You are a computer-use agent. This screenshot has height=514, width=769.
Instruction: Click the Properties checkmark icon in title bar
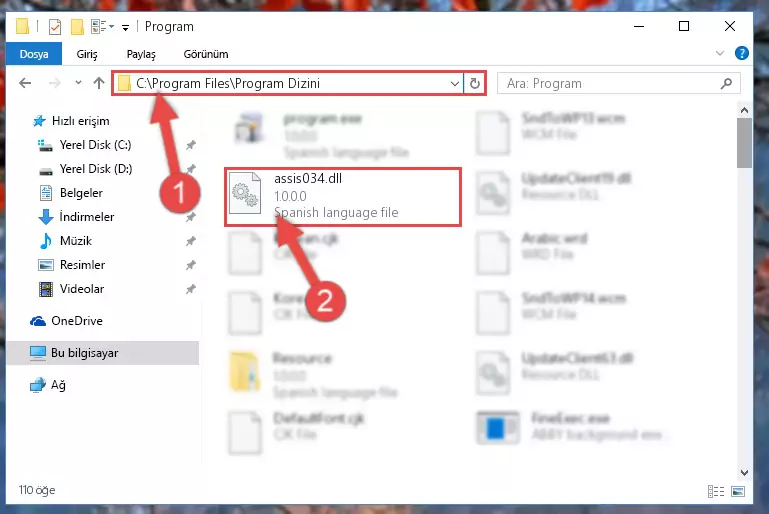55,26
